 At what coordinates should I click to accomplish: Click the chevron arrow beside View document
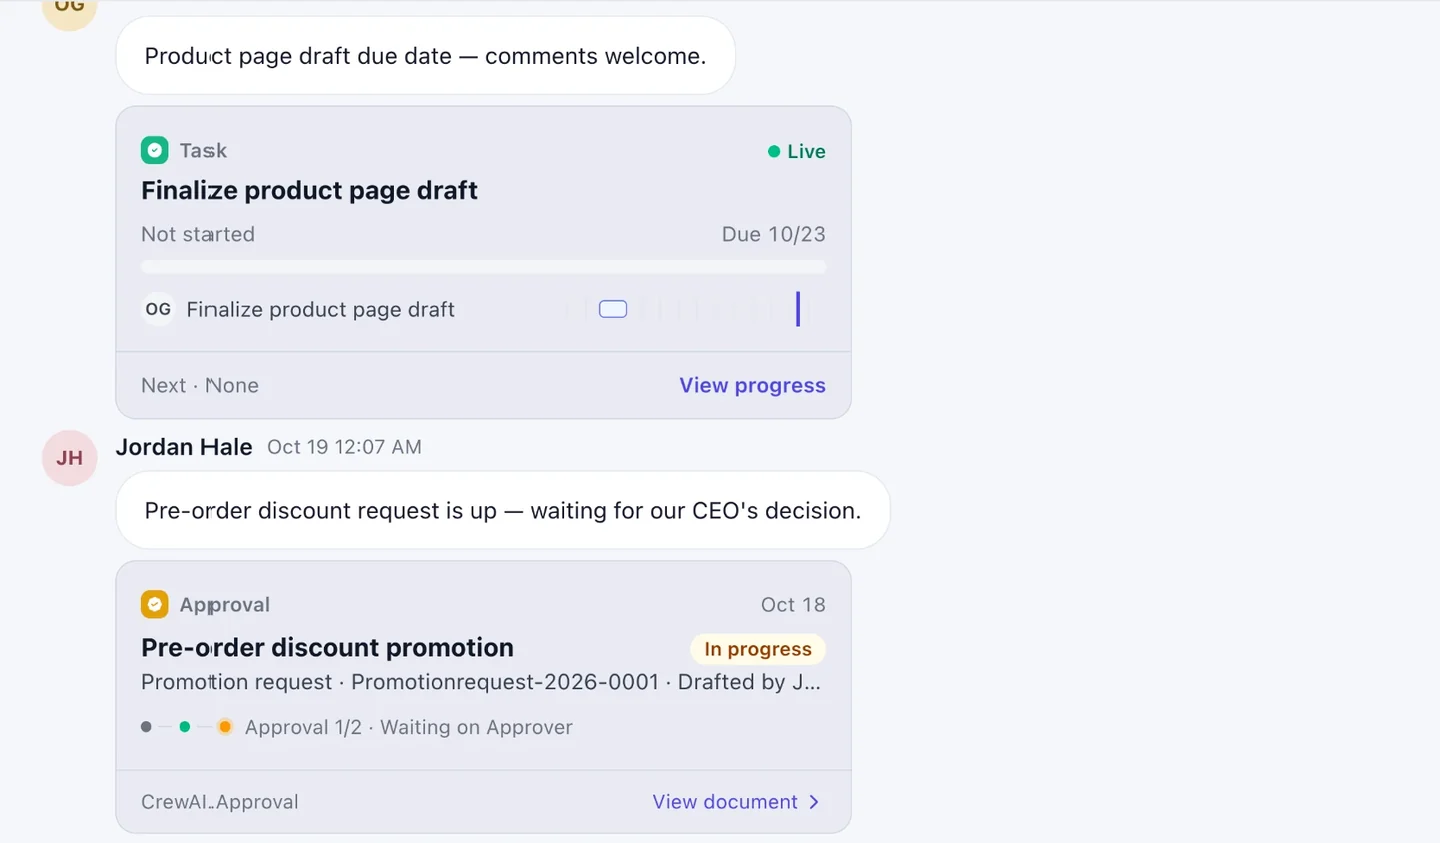point(814,802)
